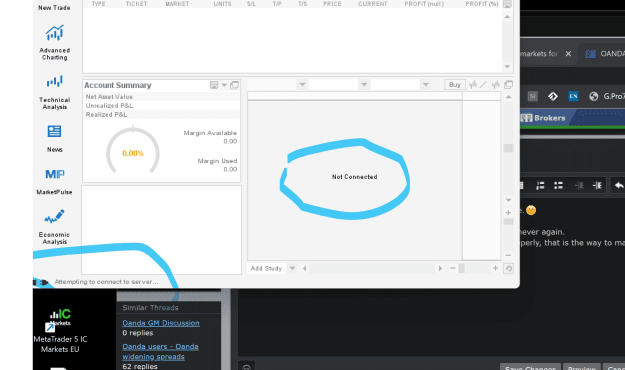Click the gray SI bookmark icon
The height and width of the screenshot is (370, 625).
tap(533, 96)
